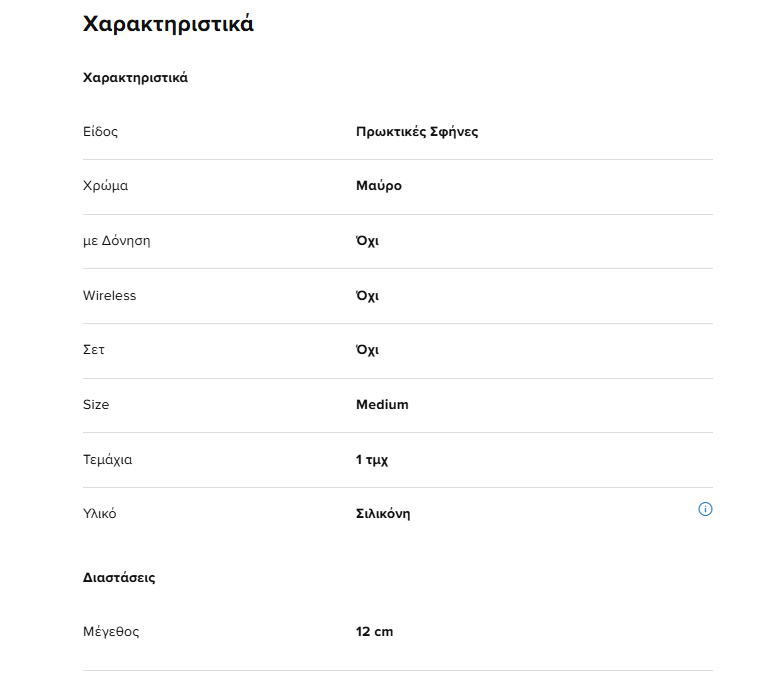The width and height of the screenshot is (766, 679).
Task: Click the Όχι value in Wireless row
Action: point(367,296)
